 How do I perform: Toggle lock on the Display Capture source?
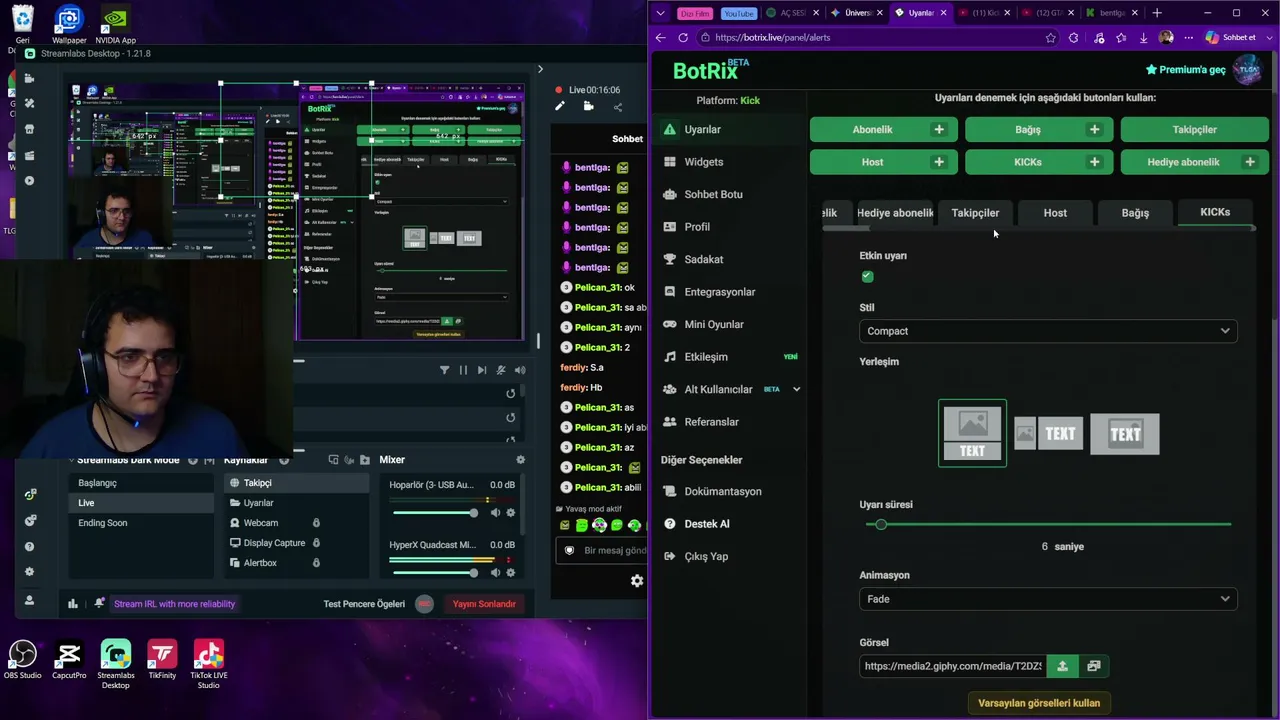(x=316, y=543)
